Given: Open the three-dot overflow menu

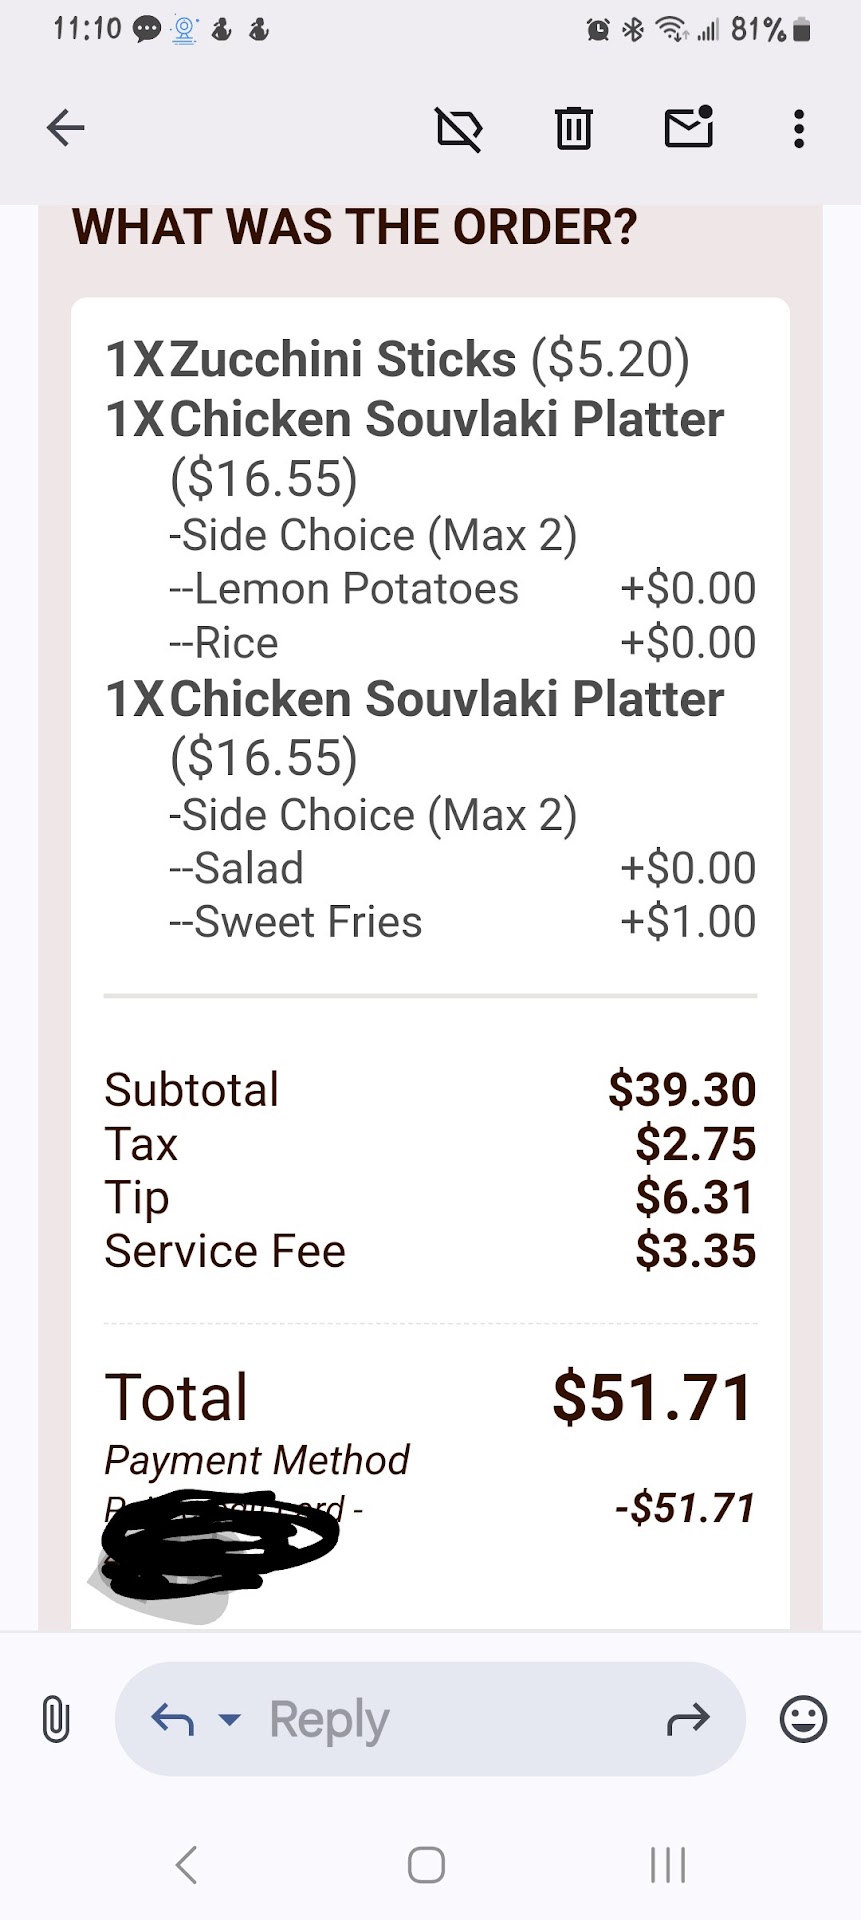Looking at the screenshot, I should (798, 129).
